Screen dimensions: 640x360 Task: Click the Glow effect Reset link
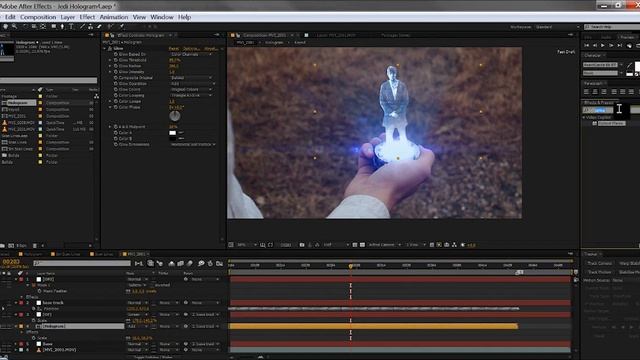point(174,49)
